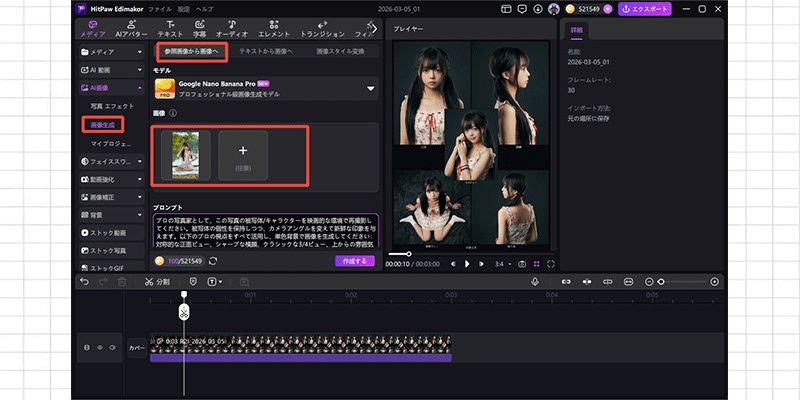Open the メディア tab in the top toolbar

click(93, 29)
